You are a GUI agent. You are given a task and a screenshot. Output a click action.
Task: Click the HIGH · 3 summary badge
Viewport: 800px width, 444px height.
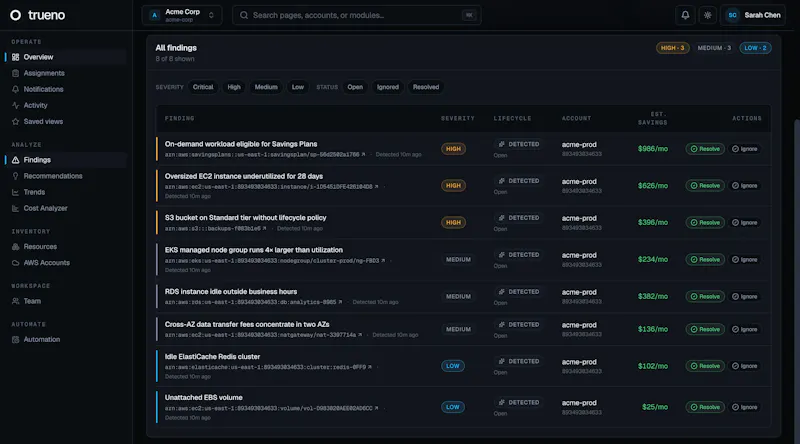coord(672,48)
